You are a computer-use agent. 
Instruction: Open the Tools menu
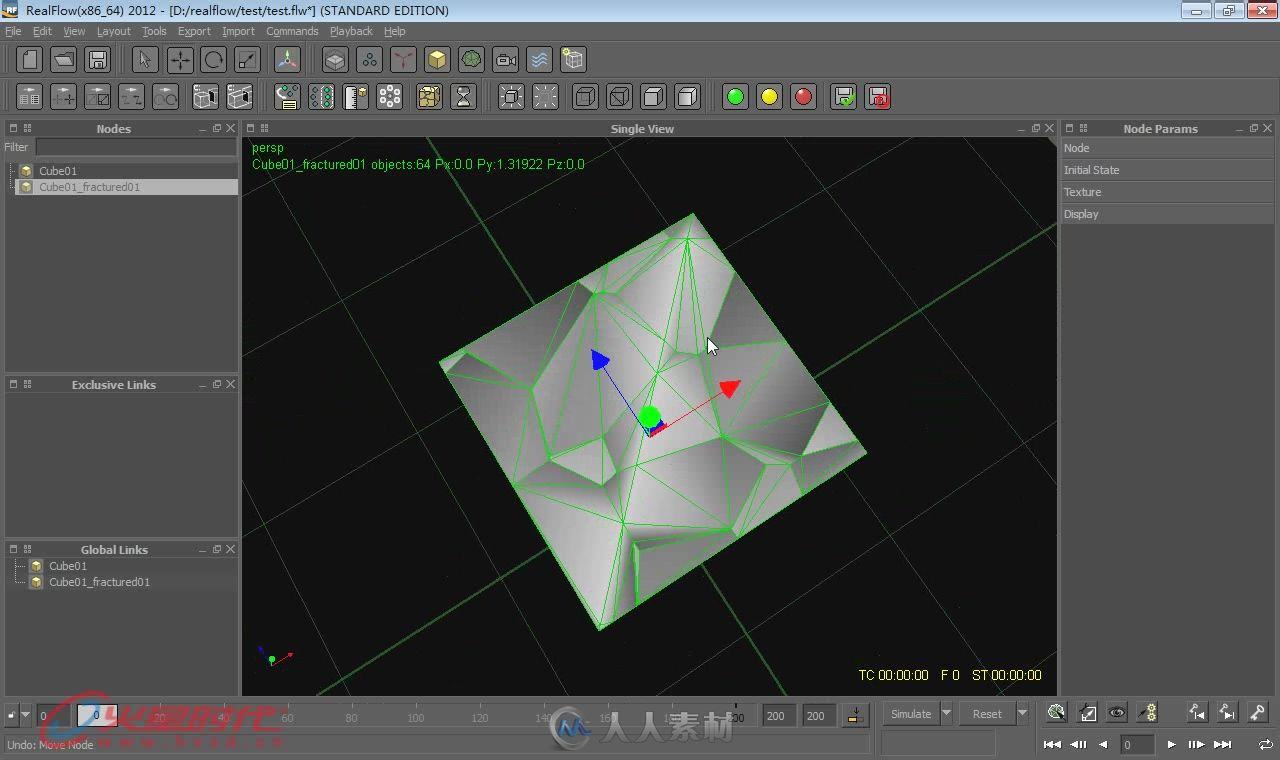pos(154,31)
